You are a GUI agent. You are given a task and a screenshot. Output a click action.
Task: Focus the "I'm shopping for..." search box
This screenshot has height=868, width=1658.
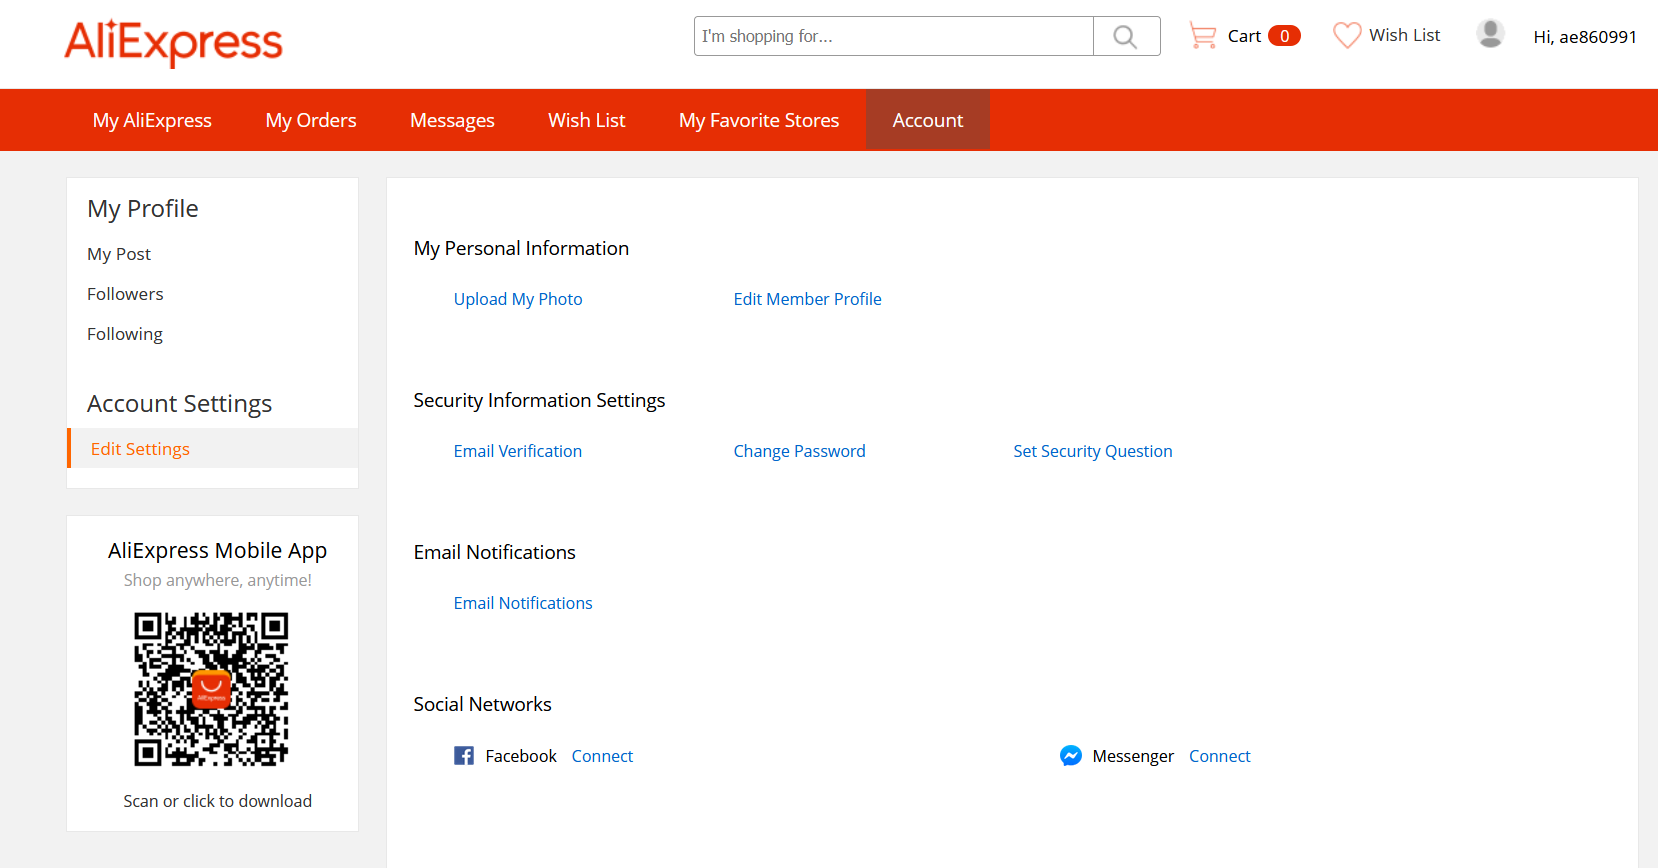coord(894,36)
